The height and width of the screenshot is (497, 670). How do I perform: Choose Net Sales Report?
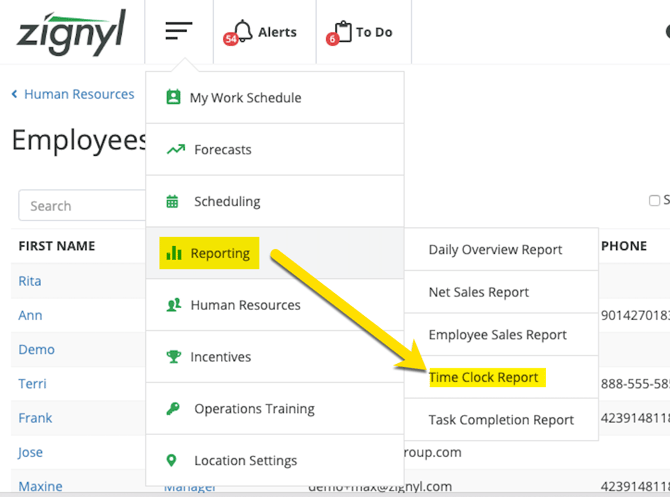coord(479,292)
